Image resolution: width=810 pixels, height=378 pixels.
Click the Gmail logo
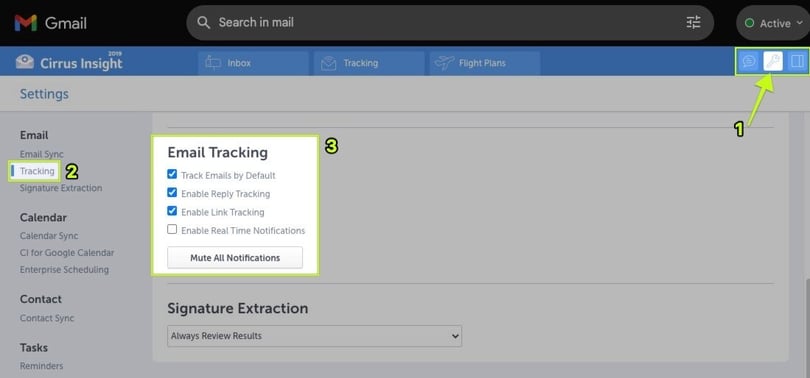pos(26,23)
